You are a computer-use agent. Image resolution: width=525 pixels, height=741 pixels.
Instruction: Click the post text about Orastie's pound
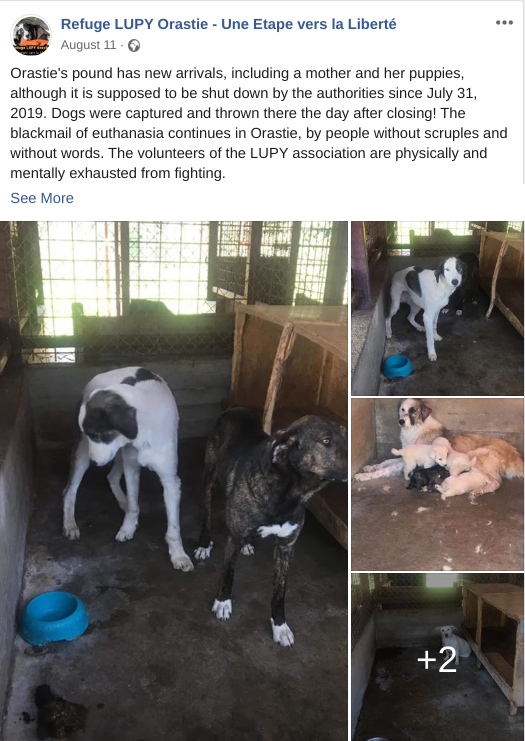point(259,123)
